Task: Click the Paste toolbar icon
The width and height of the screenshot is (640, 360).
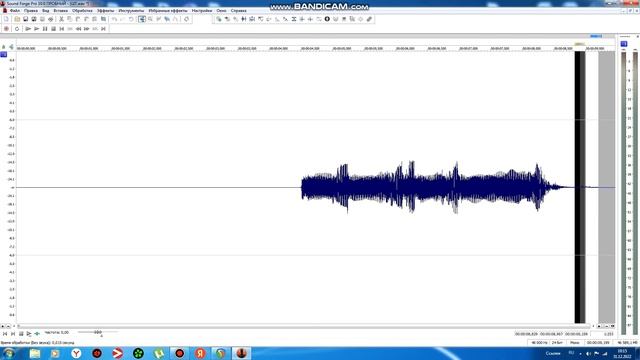Action: coord(78,19)
